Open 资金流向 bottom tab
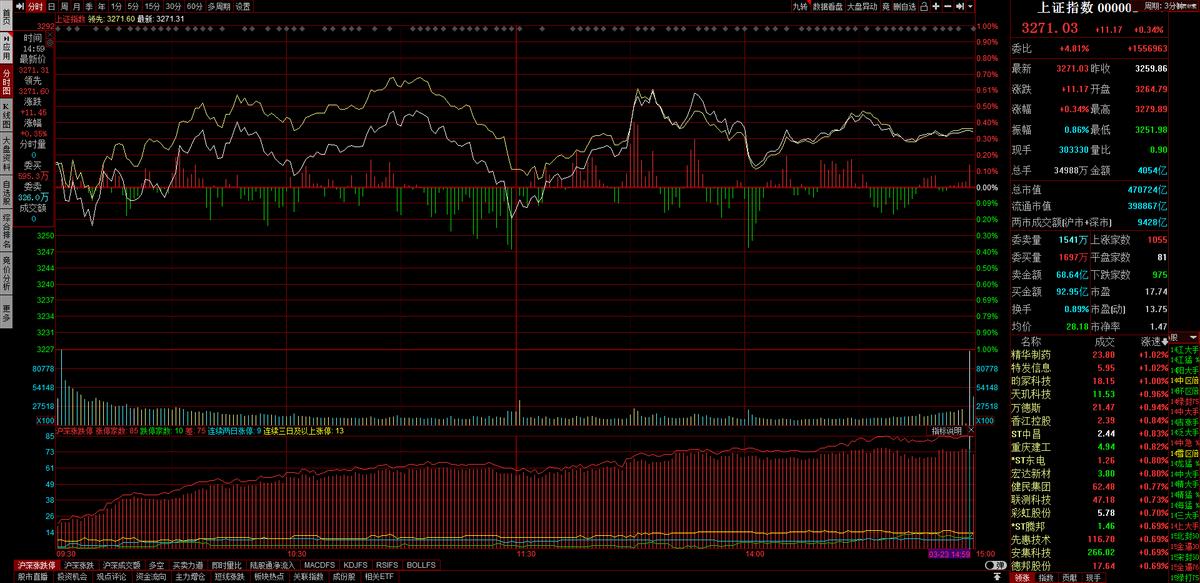This screenshot has width=1200, height=583. [x=151, y=577]
